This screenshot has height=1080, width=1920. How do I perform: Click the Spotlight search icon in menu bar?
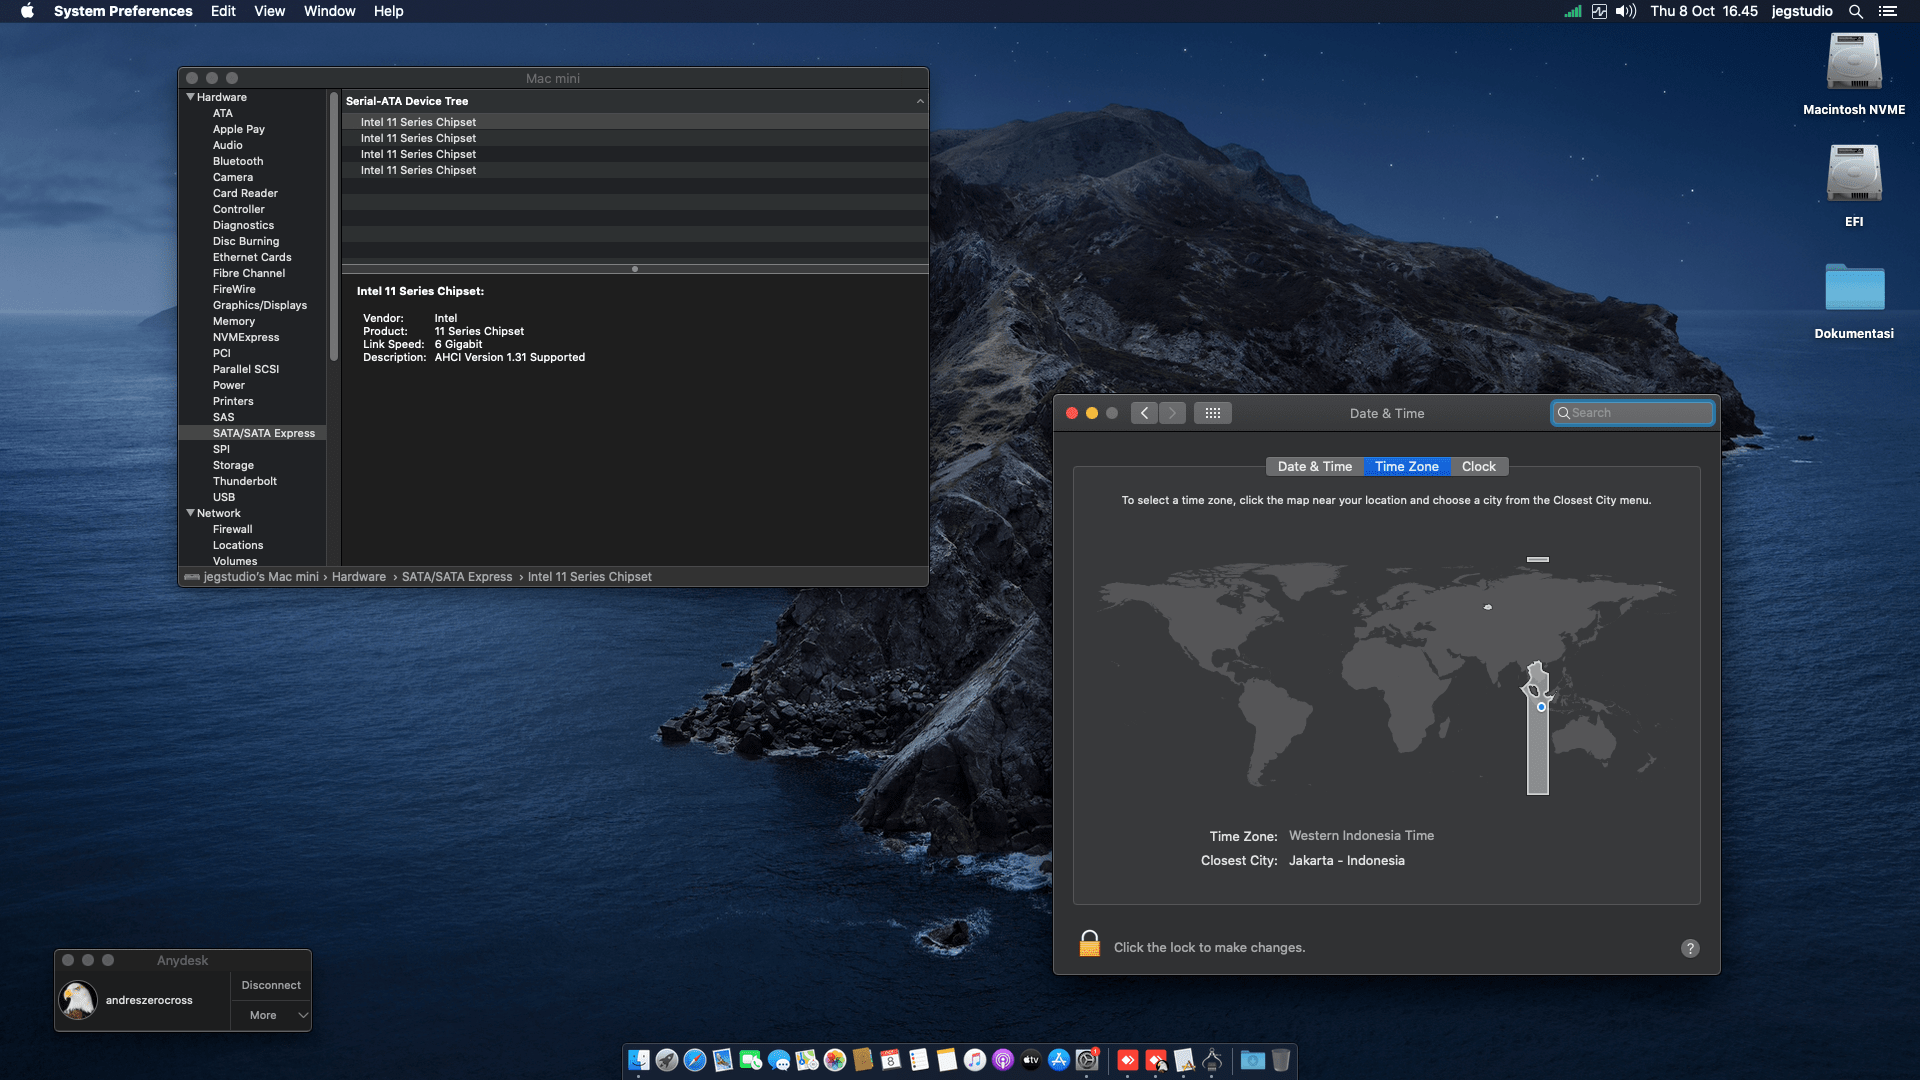[x=1855, y=11]
